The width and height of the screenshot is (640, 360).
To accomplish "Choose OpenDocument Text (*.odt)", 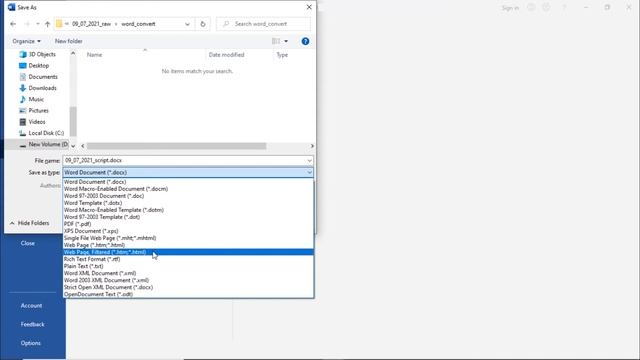I will (x=188, y=294).
